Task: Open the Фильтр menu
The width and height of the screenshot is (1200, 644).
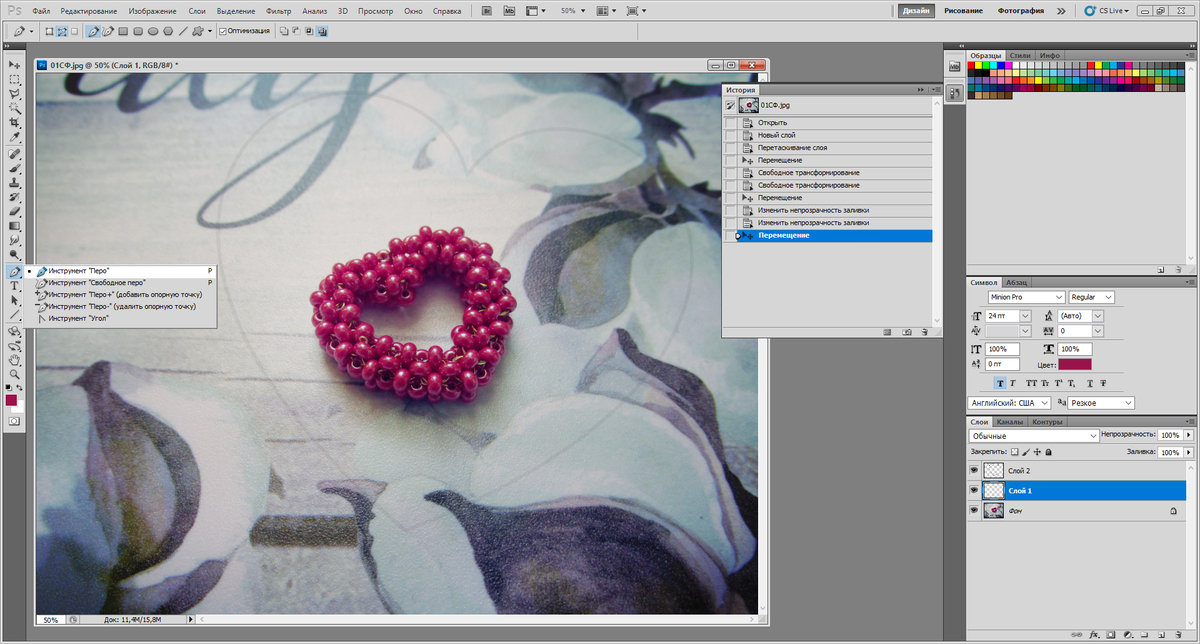Action: point(279,10)
